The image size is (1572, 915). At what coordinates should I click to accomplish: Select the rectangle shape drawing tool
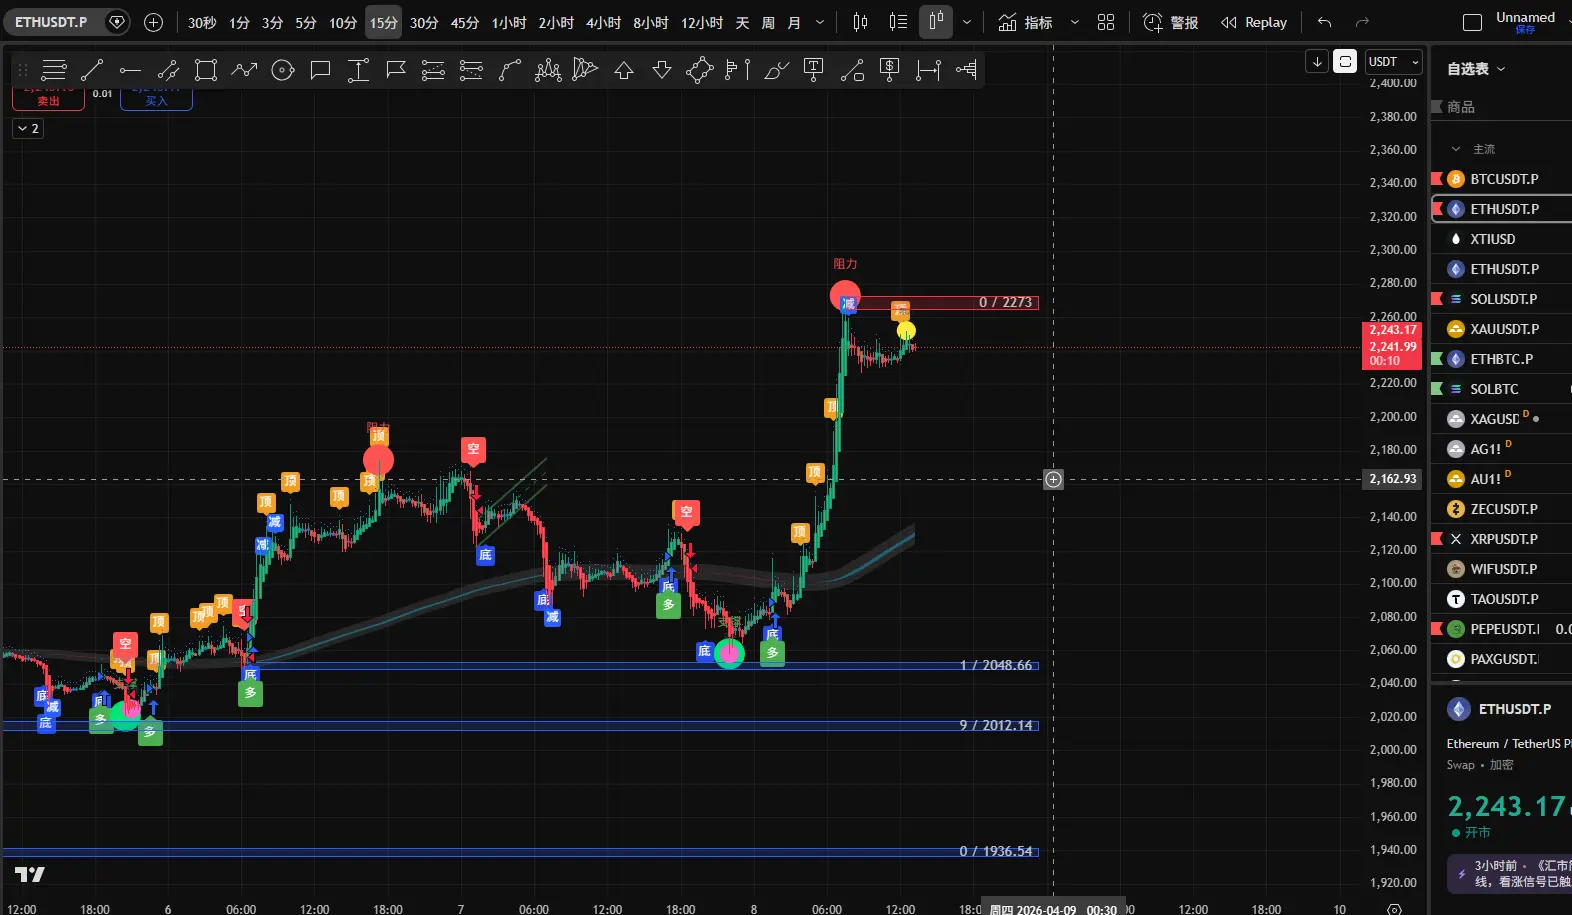click(x=206, y=70)
